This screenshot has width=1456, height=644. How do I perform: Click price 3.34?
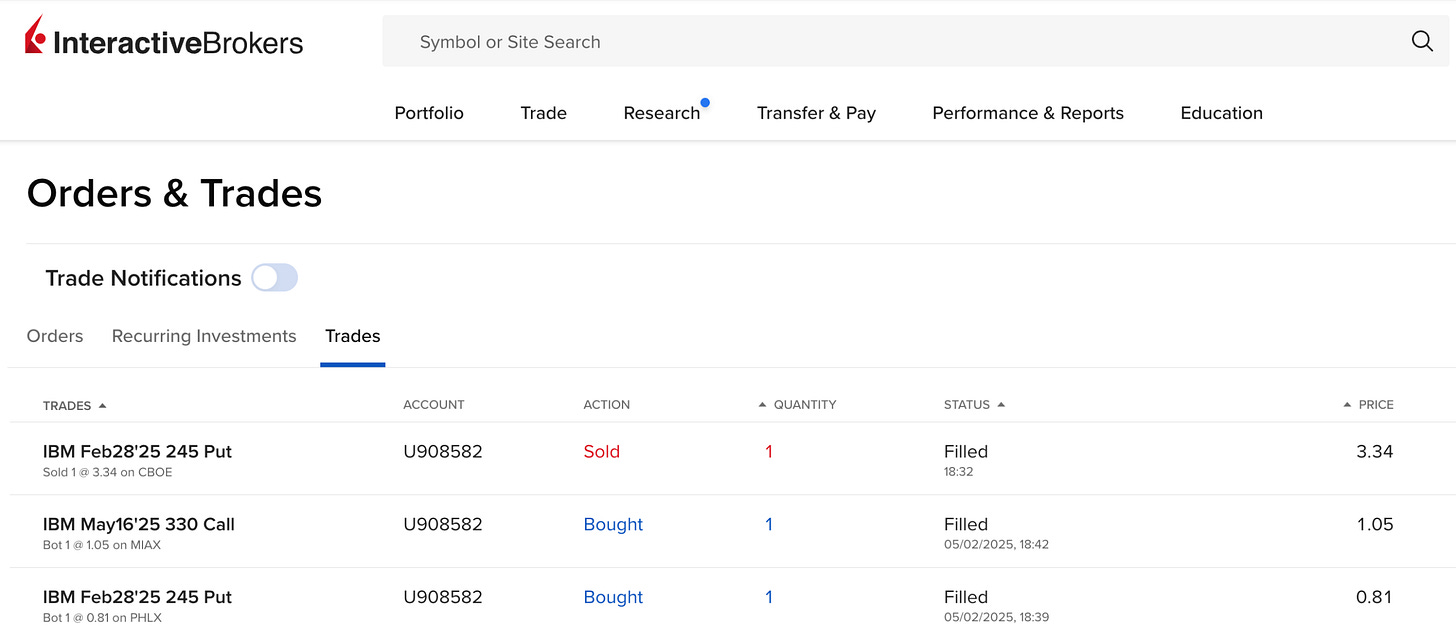tap(1374, 451)
